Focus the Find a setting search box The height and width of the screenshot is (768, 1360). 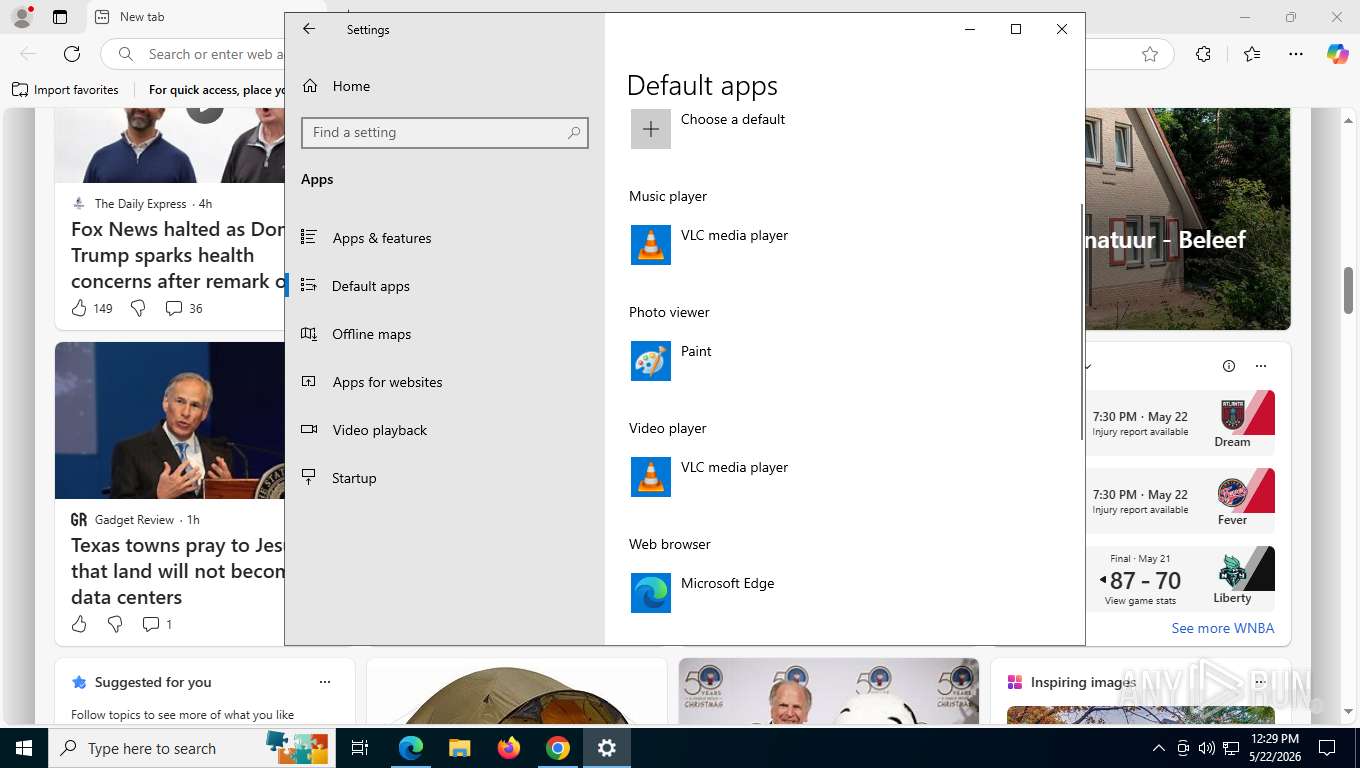(444, 132)
